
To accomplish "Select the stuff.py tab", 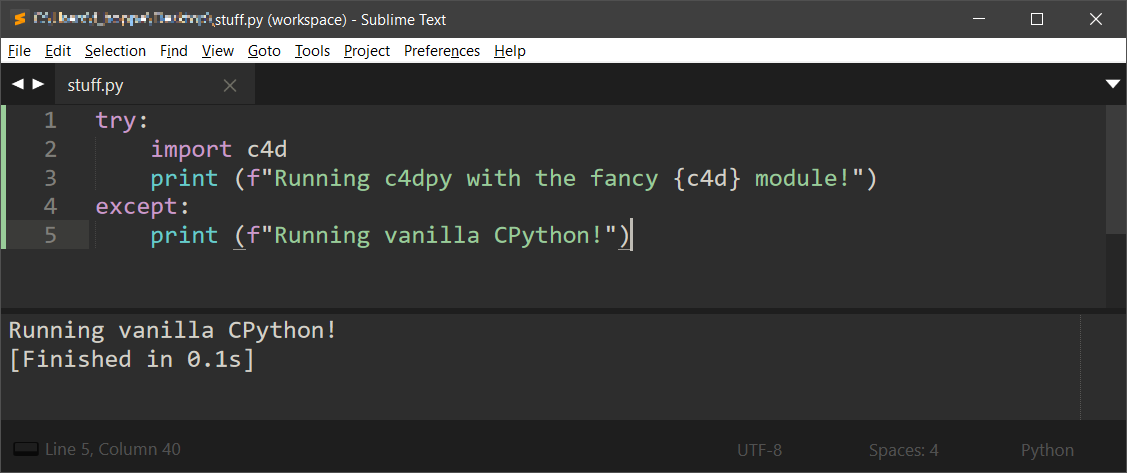I will [x=95, y=86].
